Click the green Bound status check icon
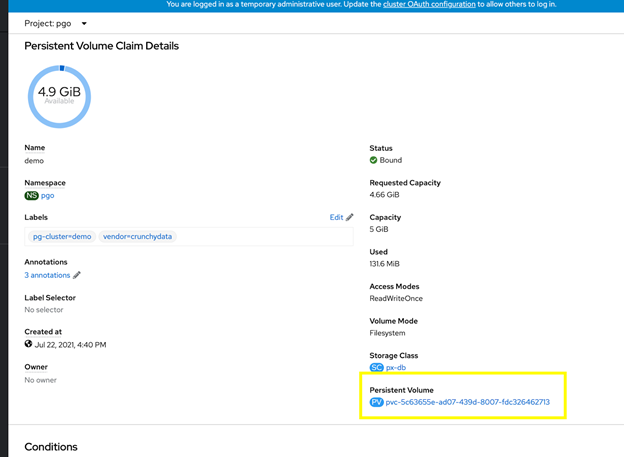The height and width of the screenshot is (457, 624). point(374,160)
